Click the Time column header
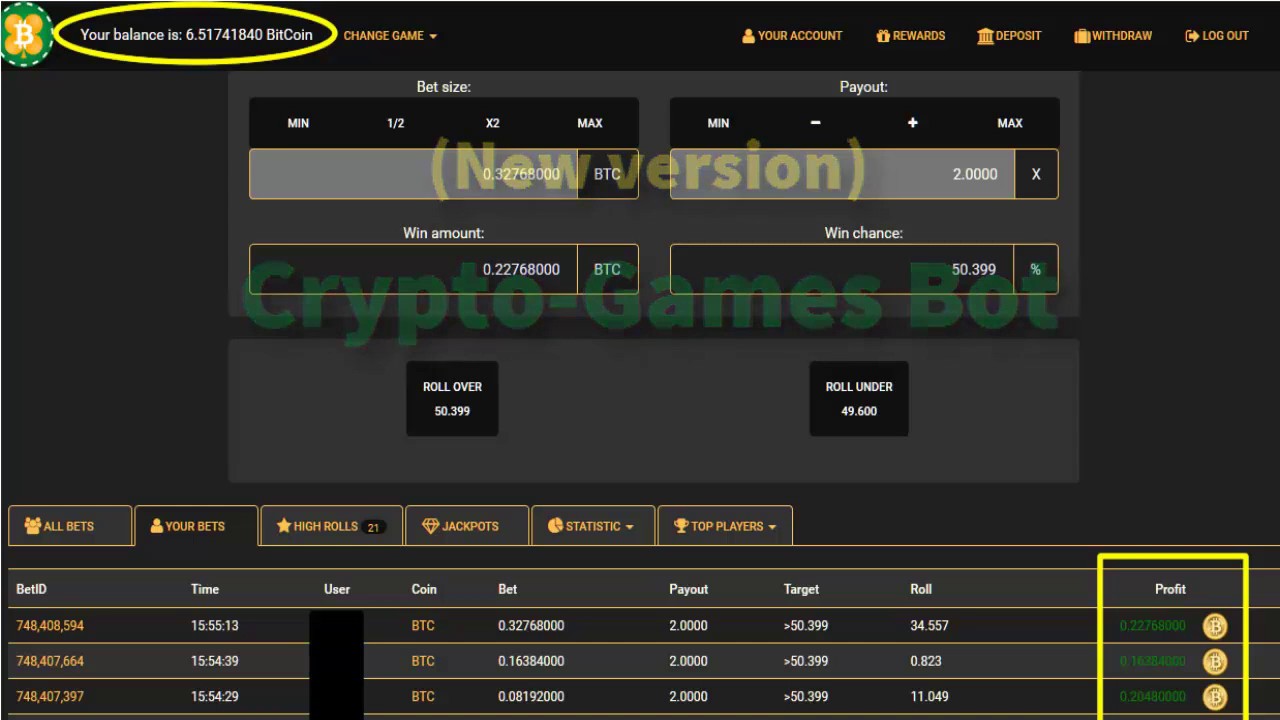This screenshot has width=1280, height=720. pyautogui.click(x=205, y=589)
